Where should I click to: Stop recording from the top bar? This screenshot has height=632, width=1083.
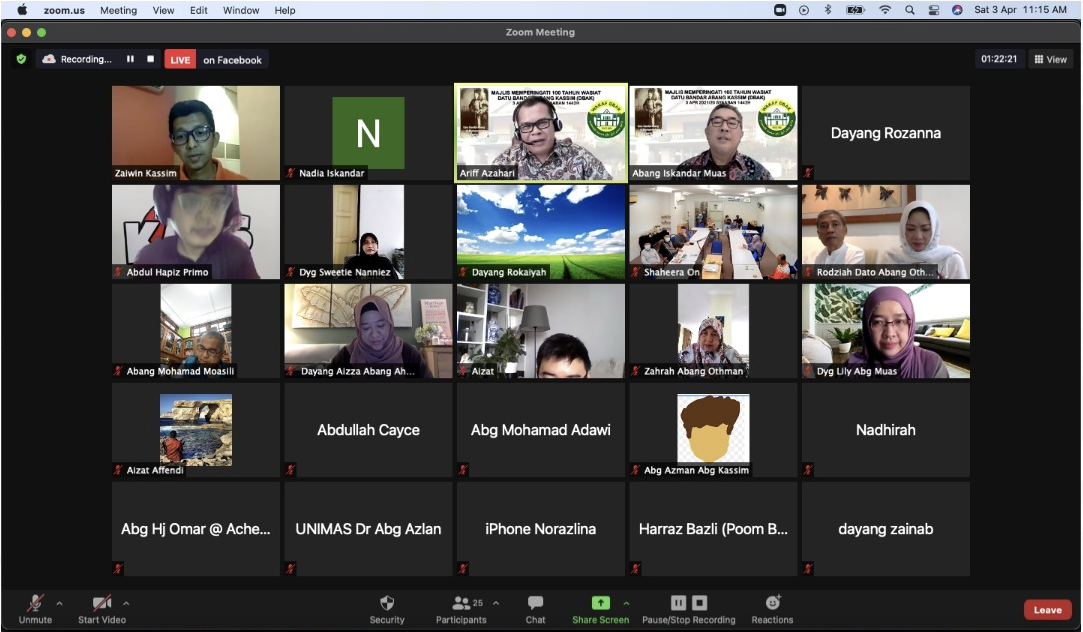point(151,60)
